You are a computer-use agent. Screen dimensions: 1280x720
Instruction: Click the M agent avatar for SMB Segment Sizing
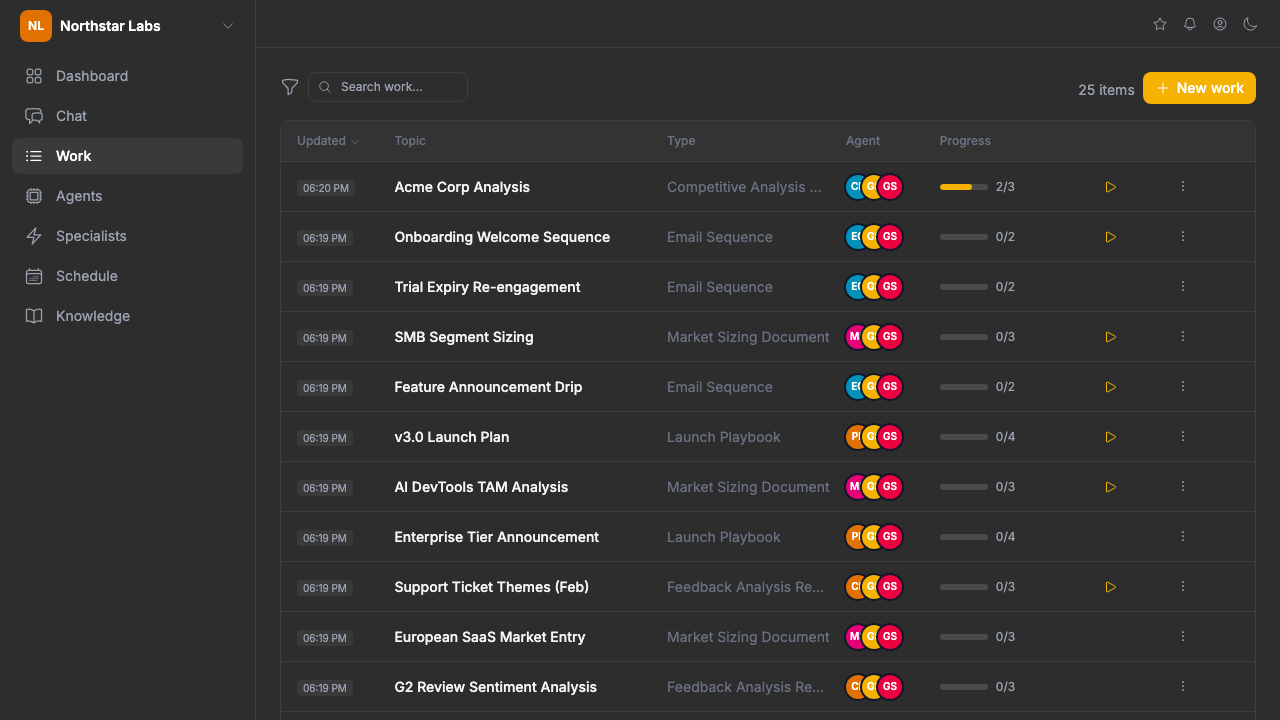[x=855, y=337]
